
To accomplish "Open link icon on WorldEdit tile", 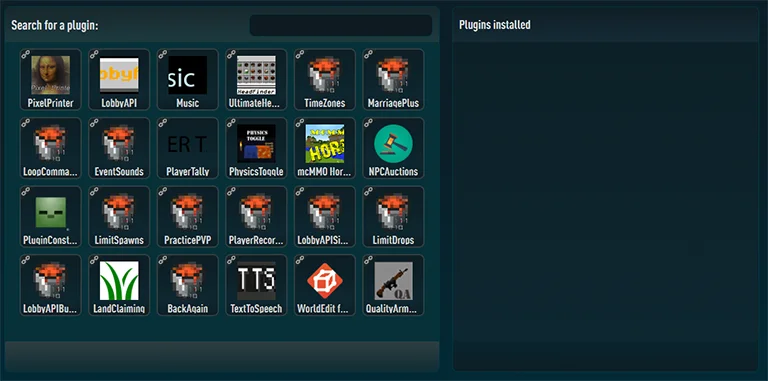I will [300, 260].
